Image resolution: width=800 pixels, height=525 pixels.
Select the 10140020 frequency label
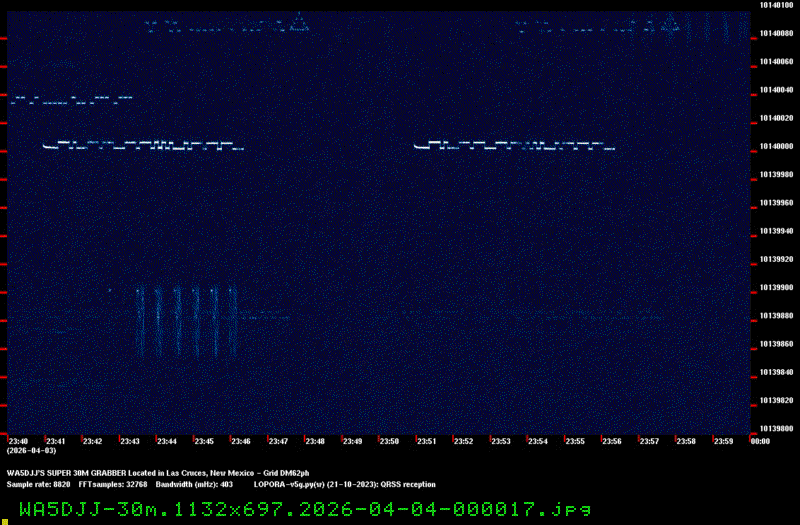[x=776, y=118]
